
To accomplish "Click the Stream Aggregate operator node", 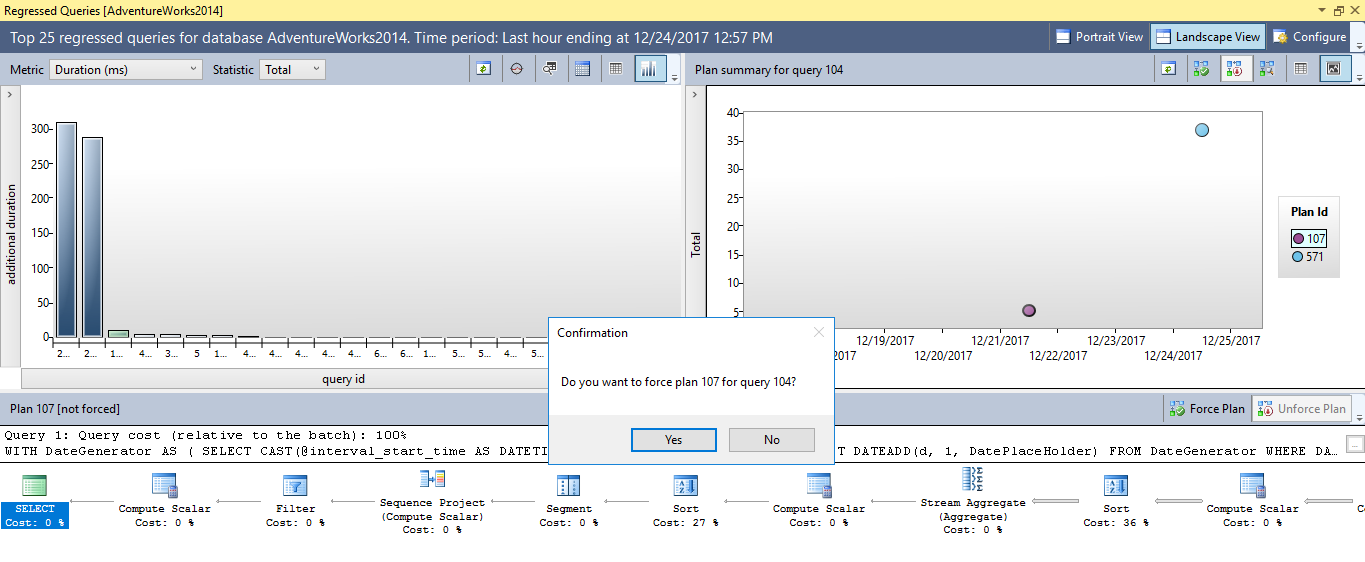I will pyautogui.click(x=972, y=501).
